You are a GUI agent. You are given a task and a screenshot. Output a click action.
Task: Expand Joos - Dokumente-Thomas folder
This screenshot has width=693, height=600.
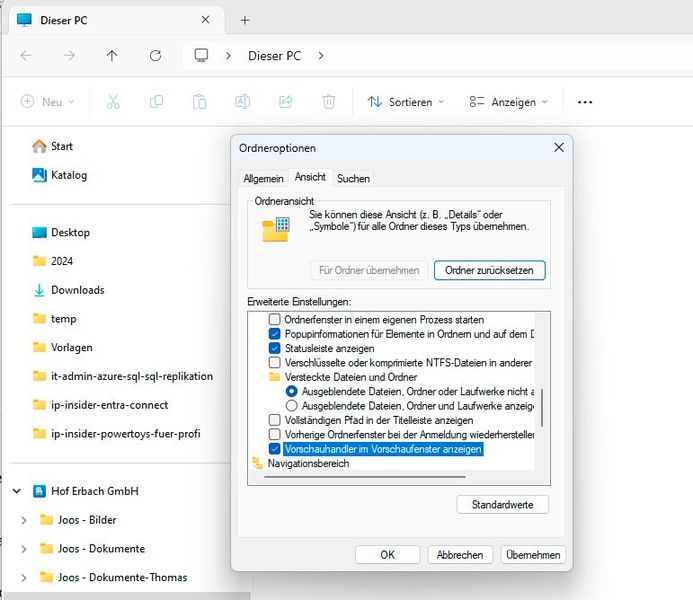(x=24, y=577)
